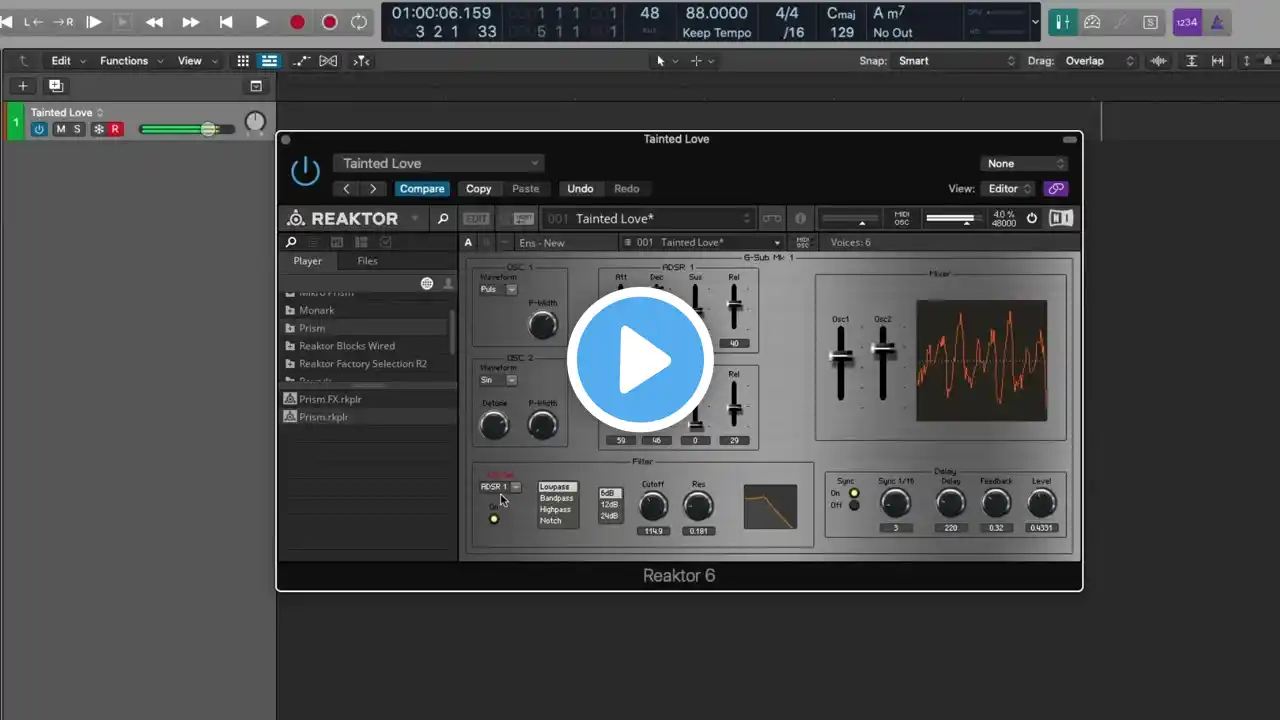
Task: Open the Smart Controls dial icon
Action: pos(1092,22)
